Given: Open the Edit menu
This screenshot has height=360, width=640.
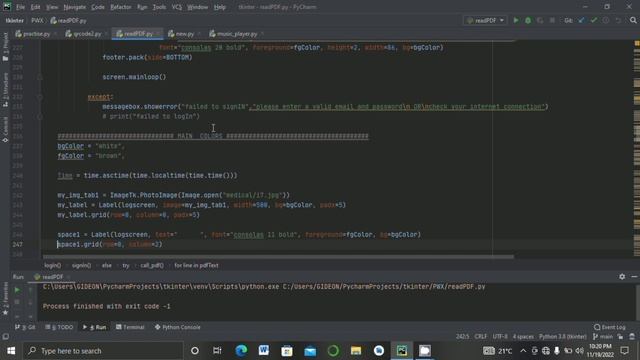Looking at the screenshot, I should (36, 7).
